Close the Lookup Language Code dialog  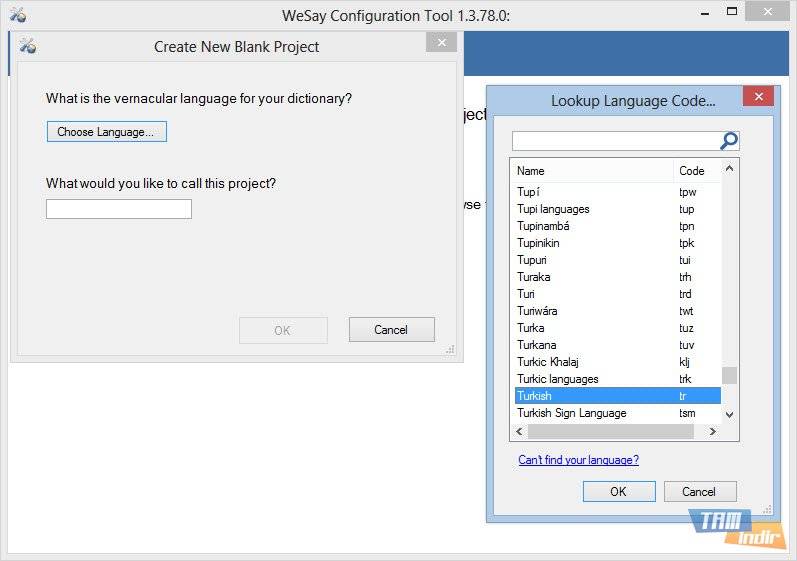click(x=758, y=97)
